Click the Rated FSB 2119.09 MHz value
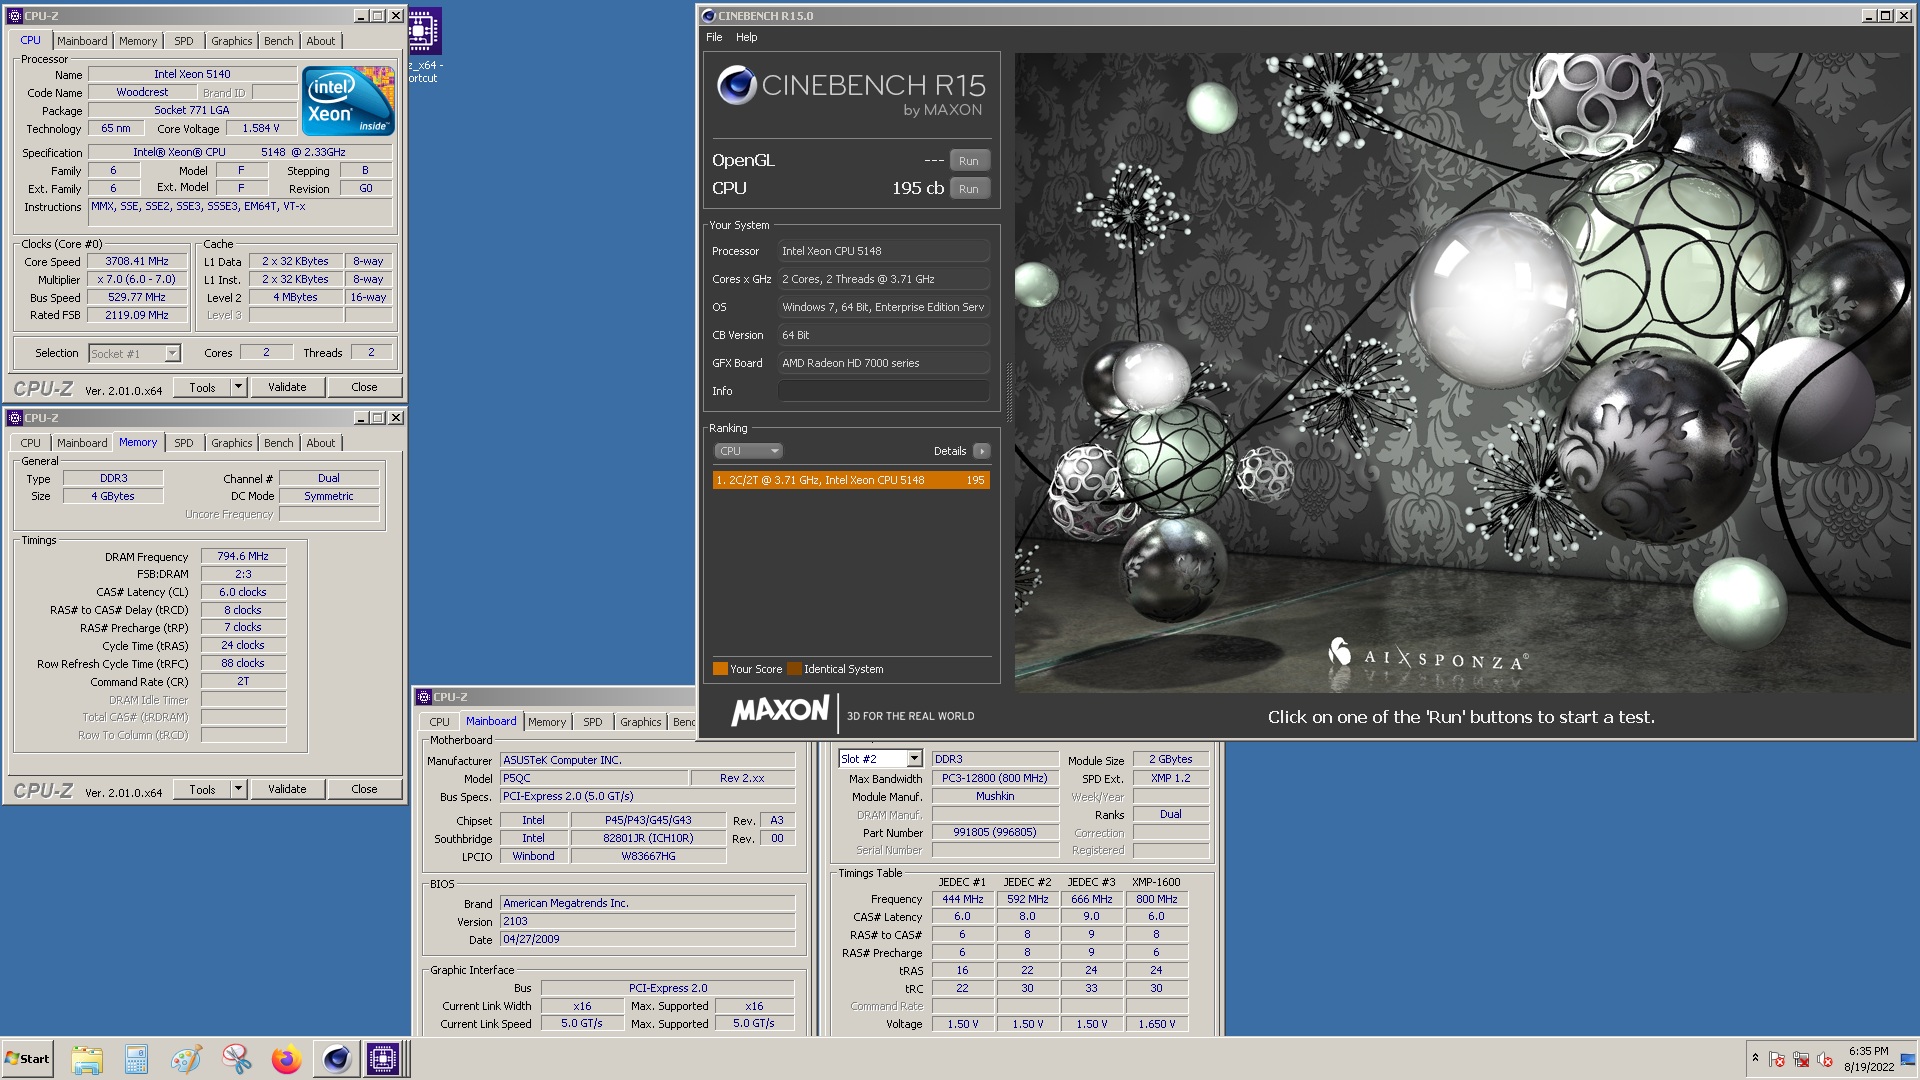This screenshot has width=1920, height=1080. (x=137, y=315)
